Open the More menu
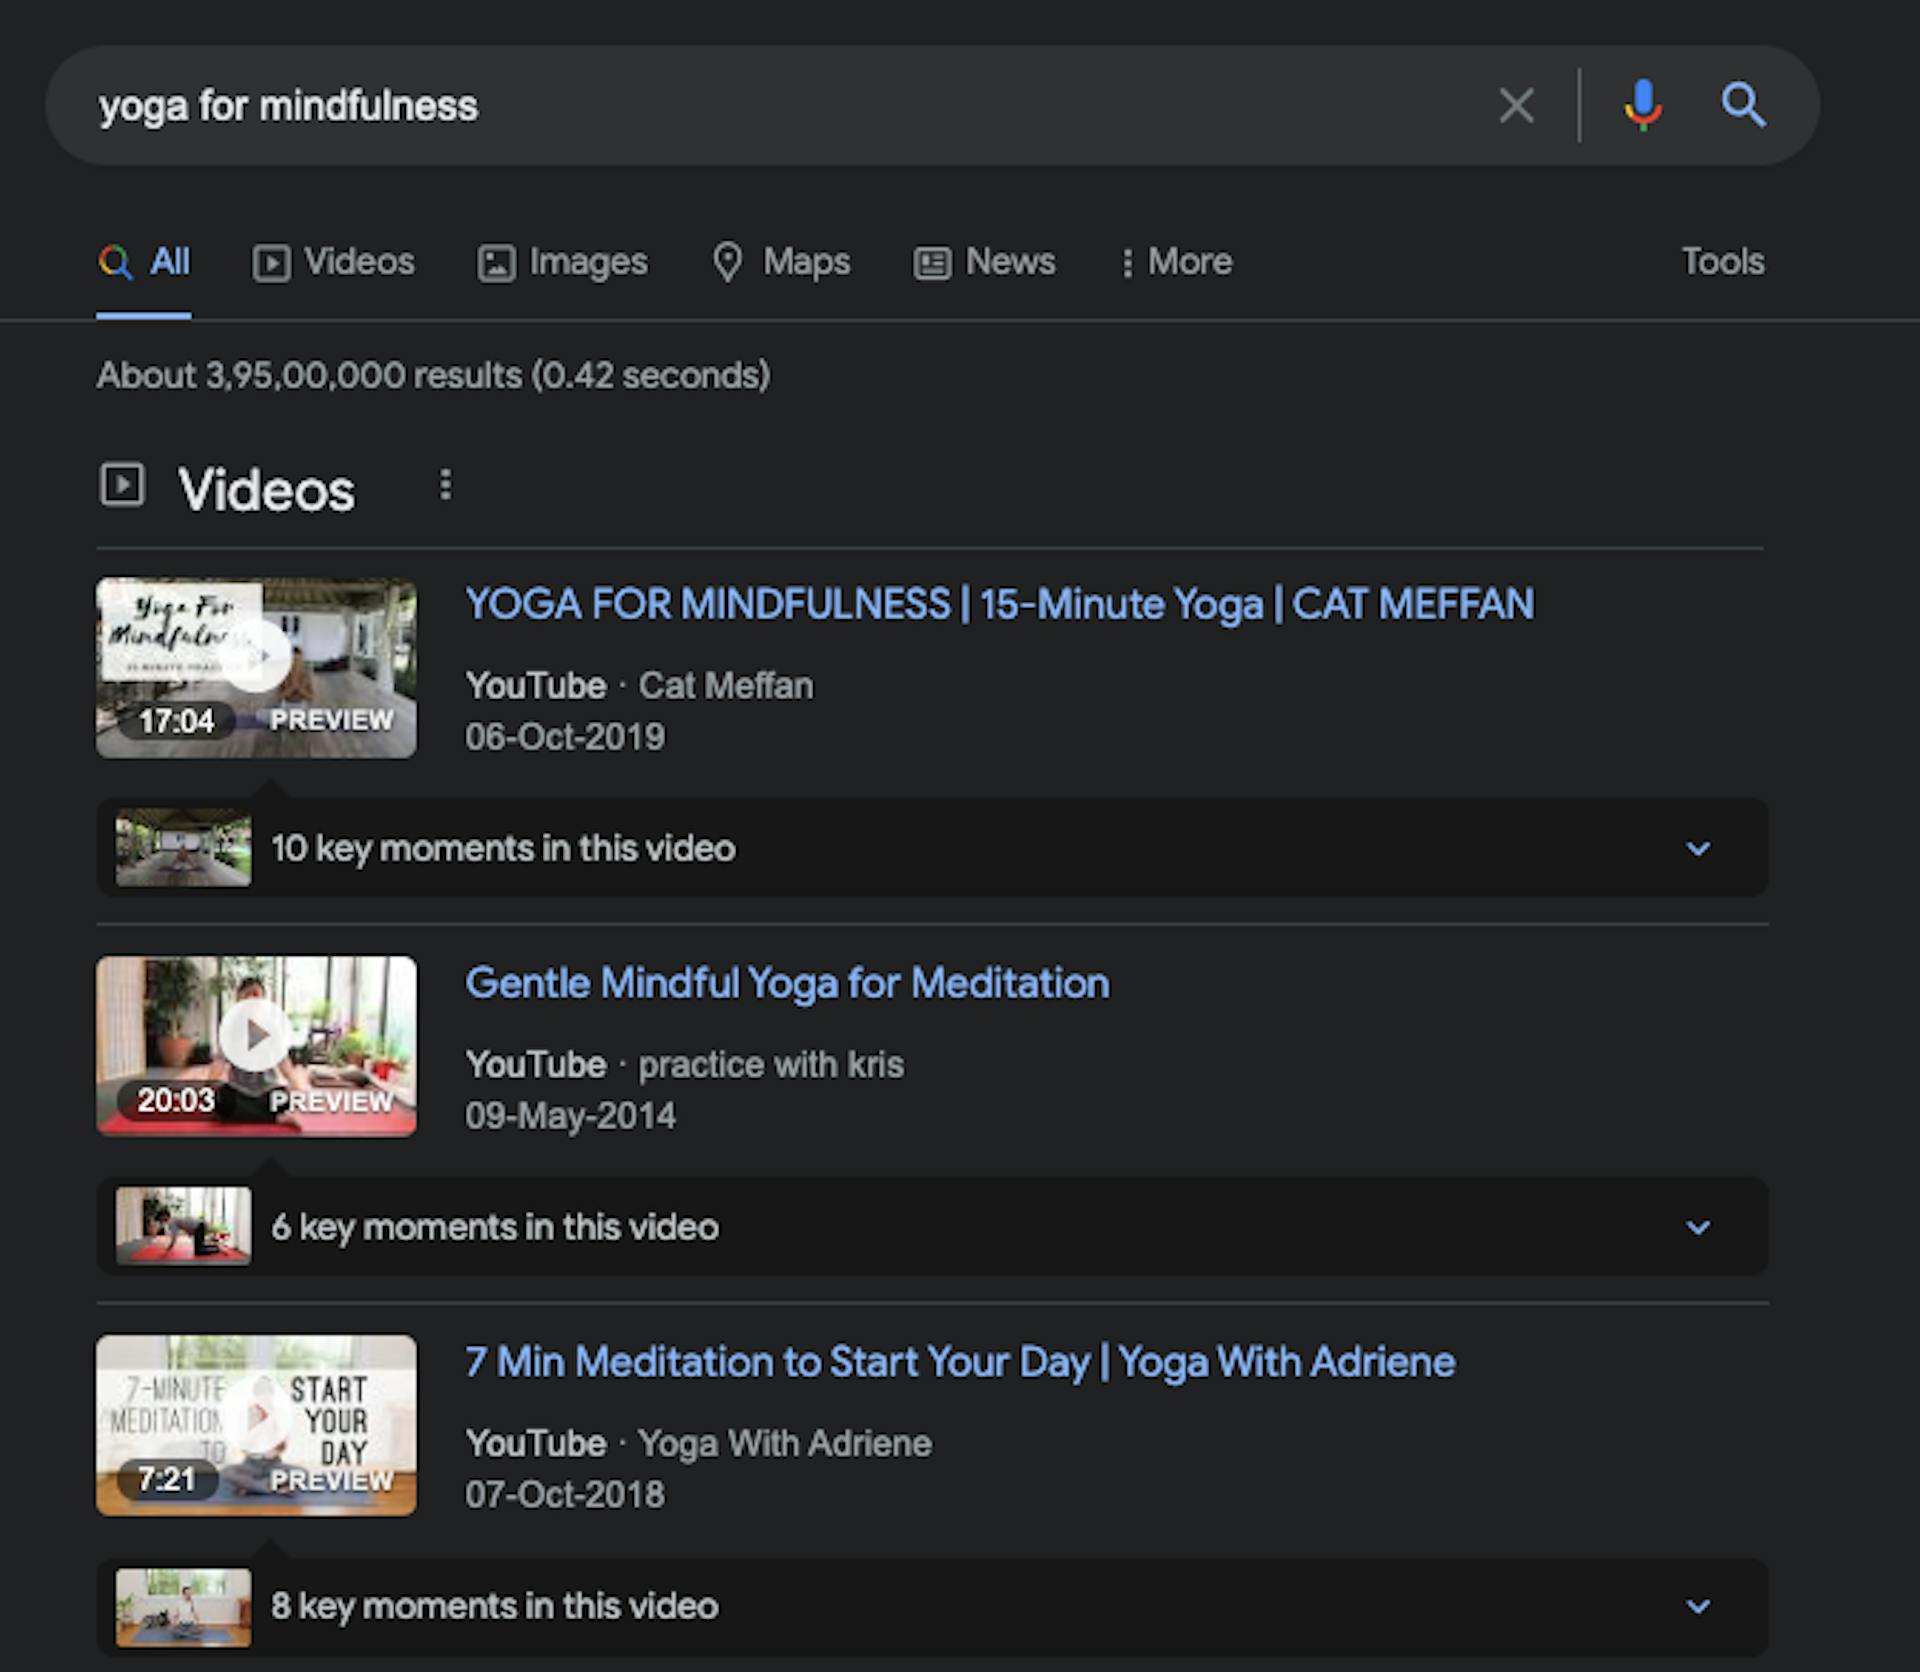Viewport: 1920px width, 1672px height. [1177, 262]
